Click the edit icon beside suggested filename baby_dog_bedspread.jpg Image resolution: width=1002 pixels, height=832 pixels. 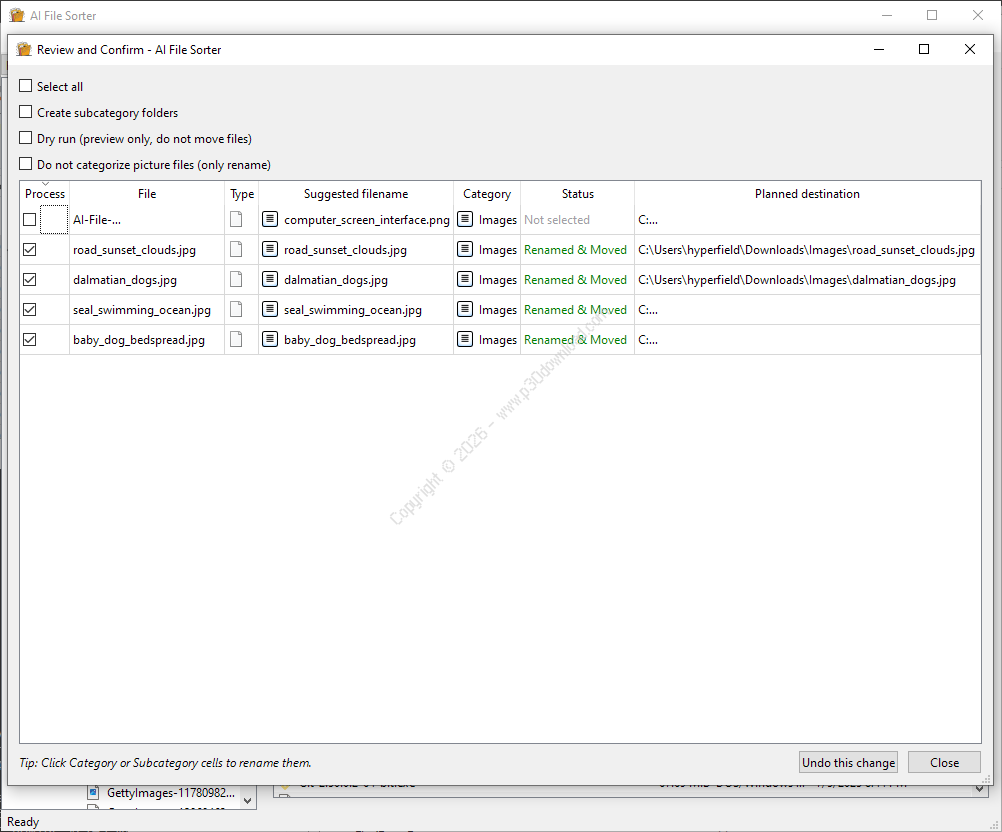click(270, 340)
